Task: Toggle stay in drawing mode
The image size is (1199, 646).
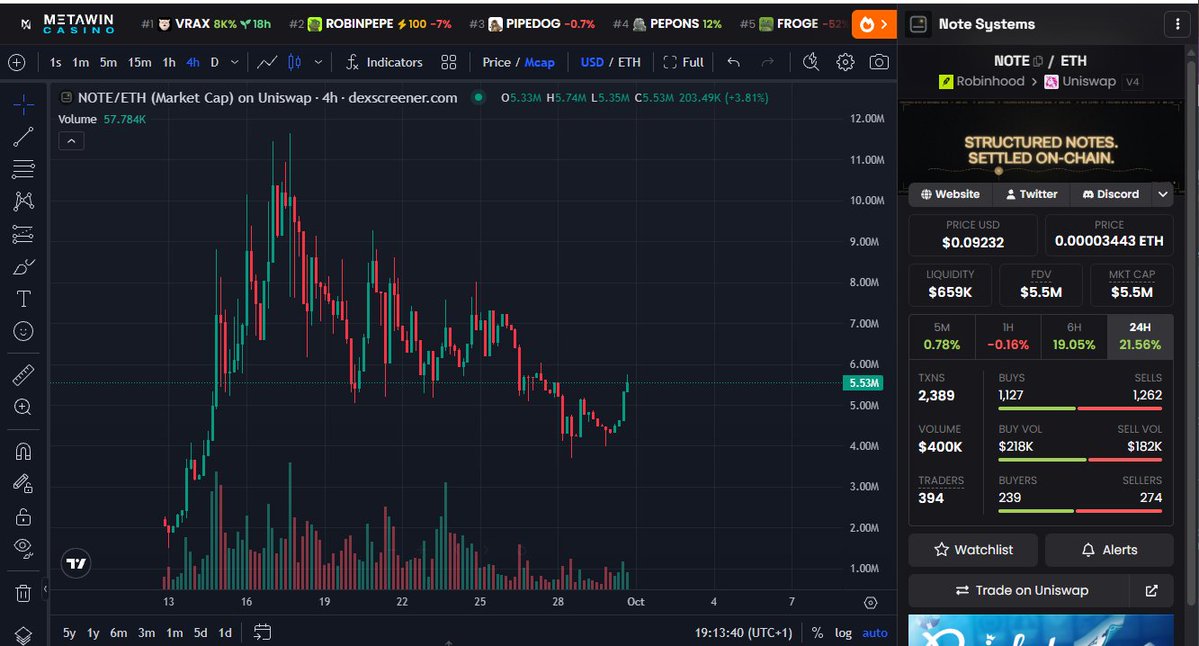Action: click(23, 483)
